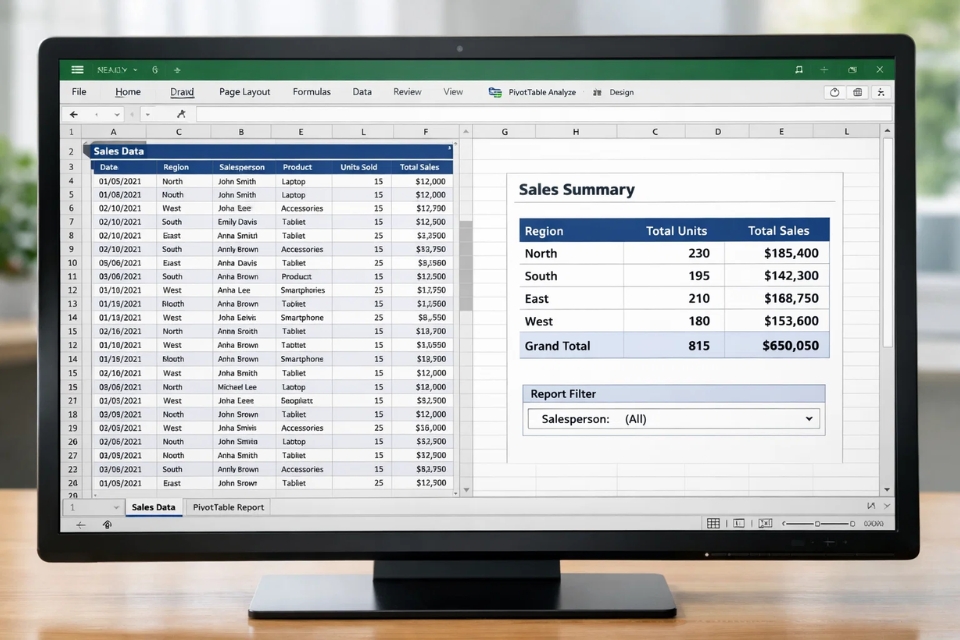Click the Share icon at ribbon's right end
Screen dimensions: 960x640
880,92
